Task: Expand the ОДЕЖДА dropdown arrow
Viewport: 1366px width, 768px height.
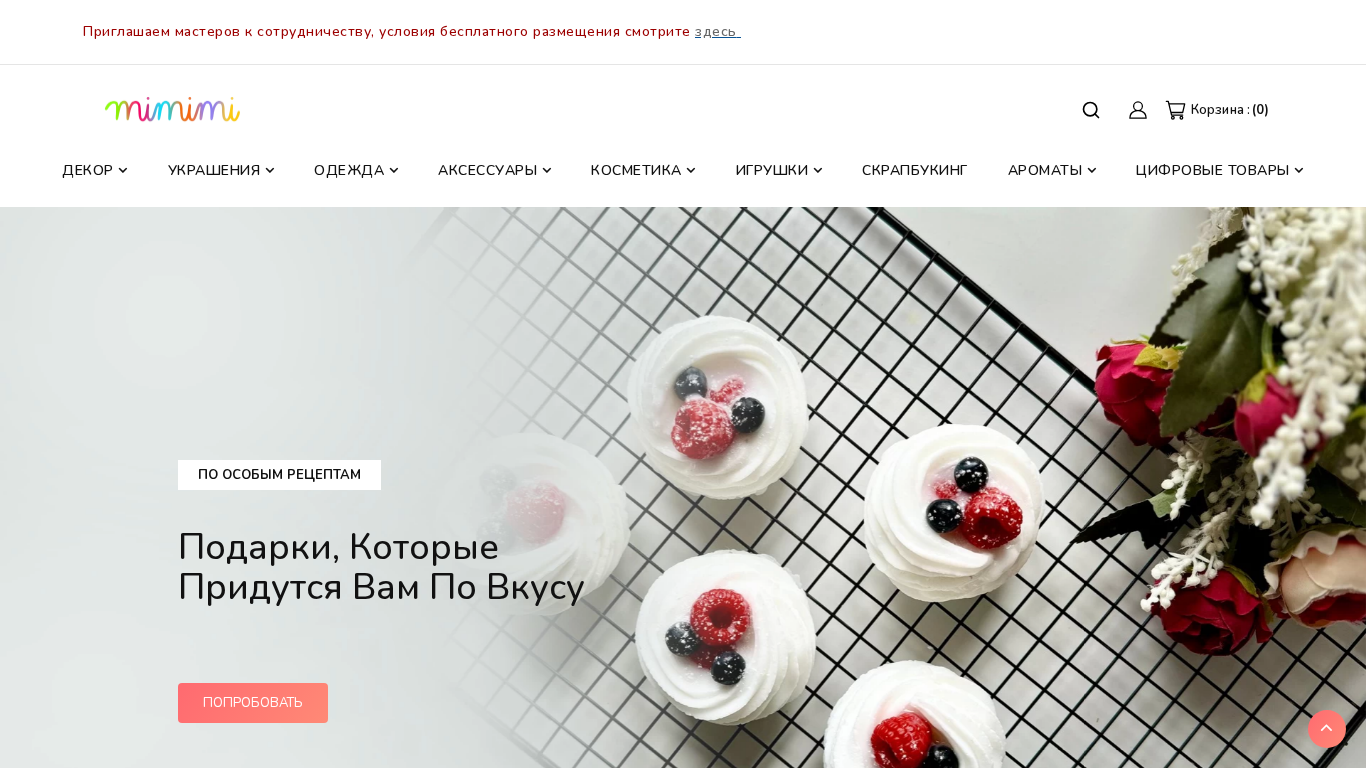Action: coord(394,171)
